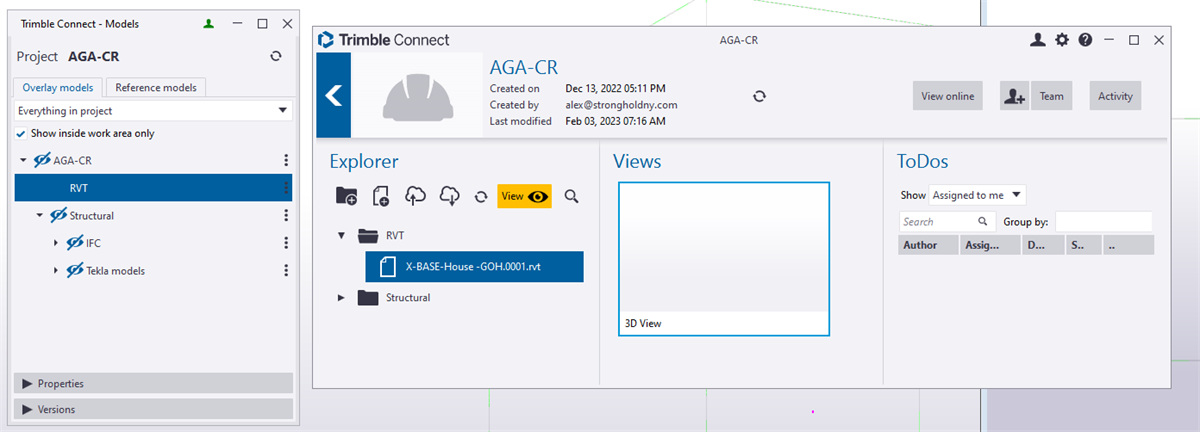This screenshot has height=432, width=1200.
Task: Open the IFC row three-dot menu
Action: pyautogui.click(x=286, y=243)
